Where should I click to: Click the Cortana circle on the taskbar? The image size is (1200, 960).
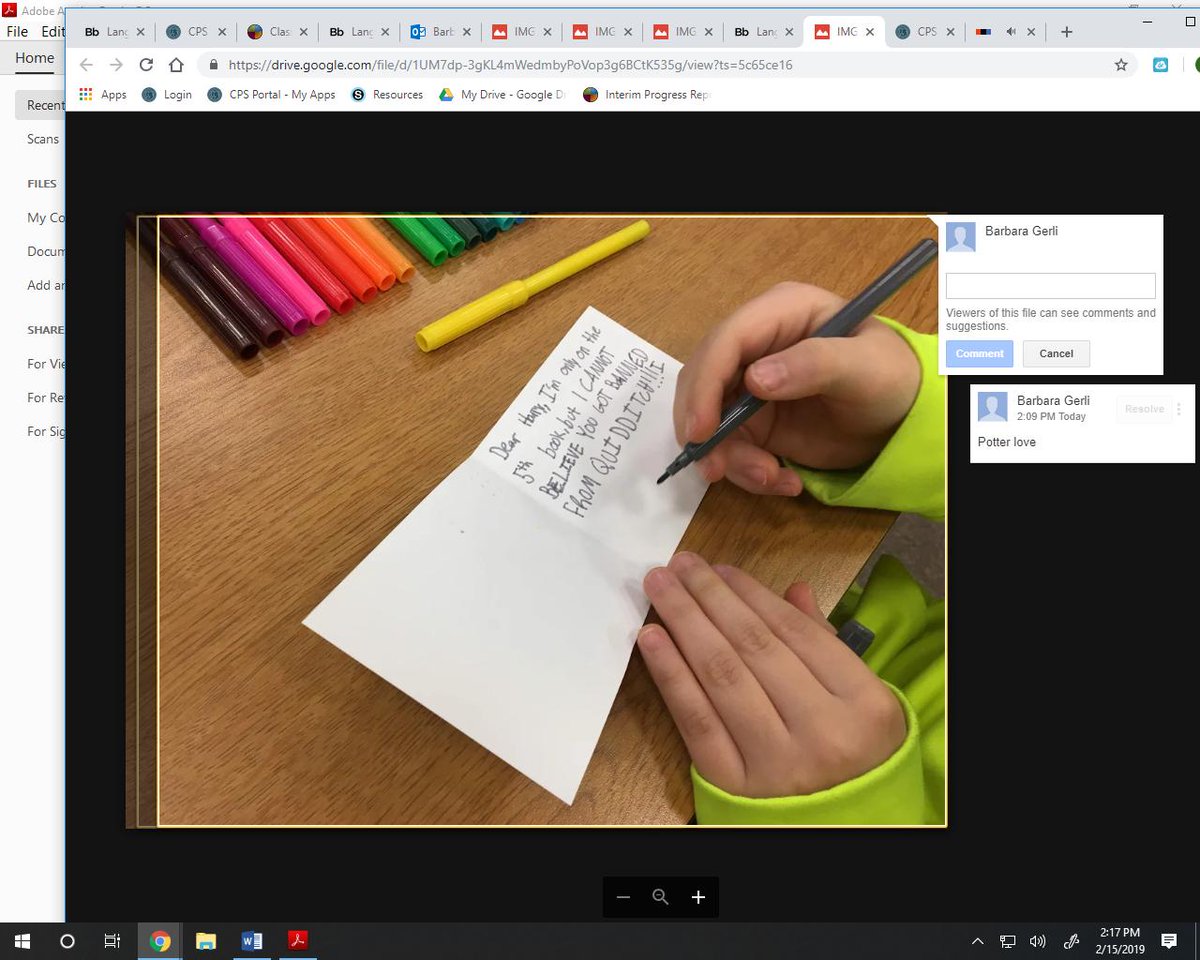coord(67,941)
